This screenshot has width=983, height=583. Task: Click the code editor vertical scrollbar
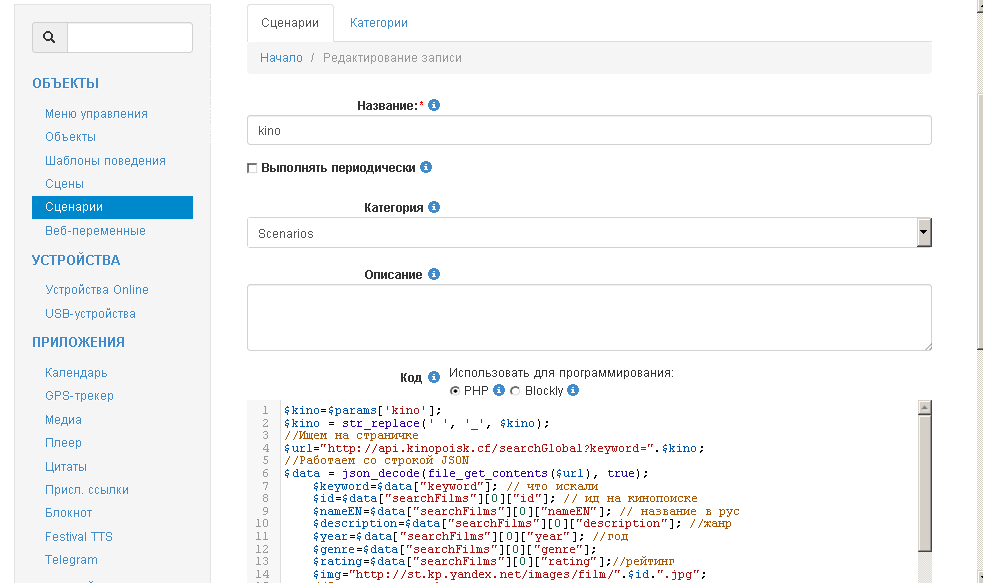point(924,480)
